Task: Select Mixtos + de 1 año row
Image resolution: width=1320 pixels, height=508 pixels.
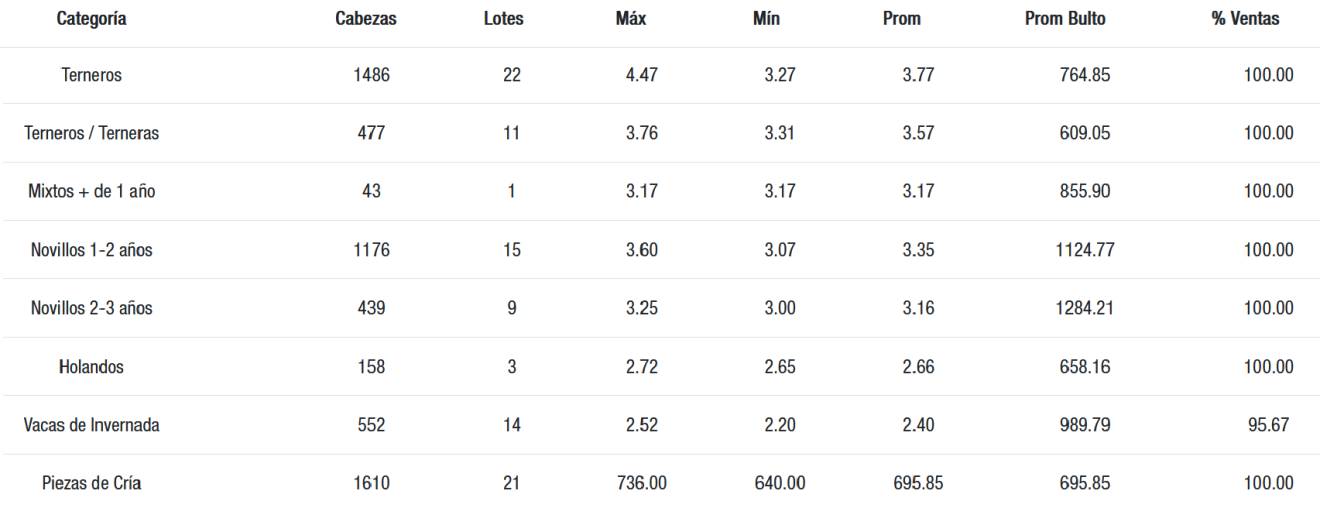Action: [91, 191]
